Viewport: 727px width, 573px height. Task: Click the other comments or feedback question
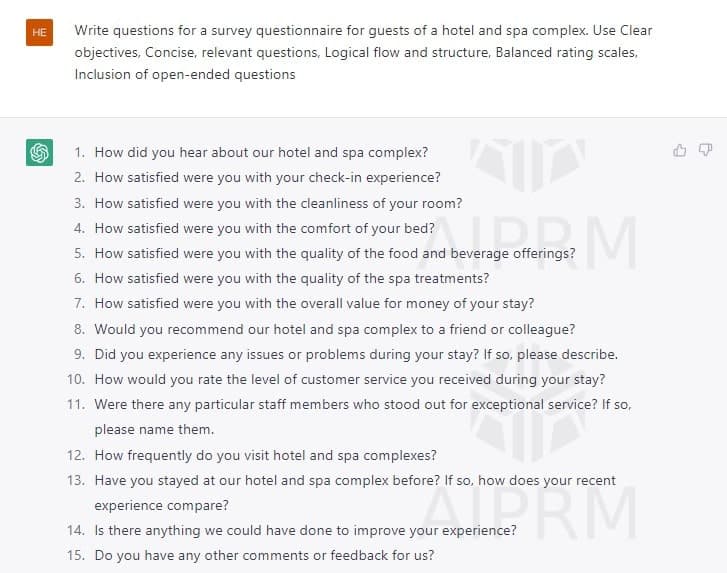tap(264, 555)
